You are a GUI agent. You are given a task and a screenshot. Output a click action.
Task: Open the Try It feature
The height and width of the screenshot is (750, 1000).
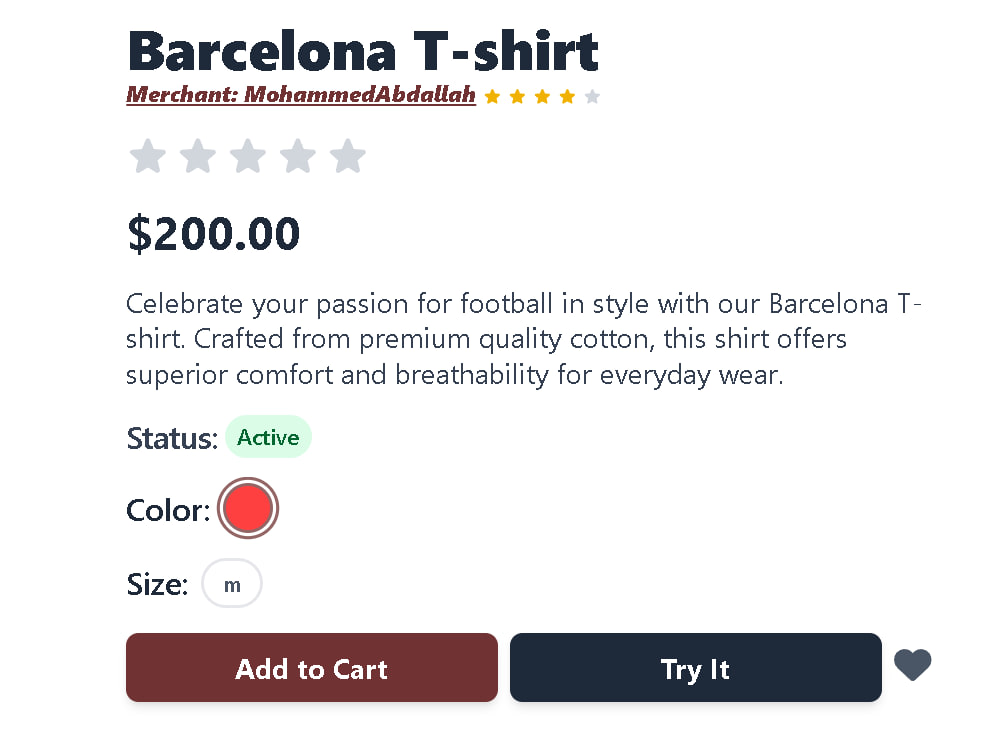696,668
